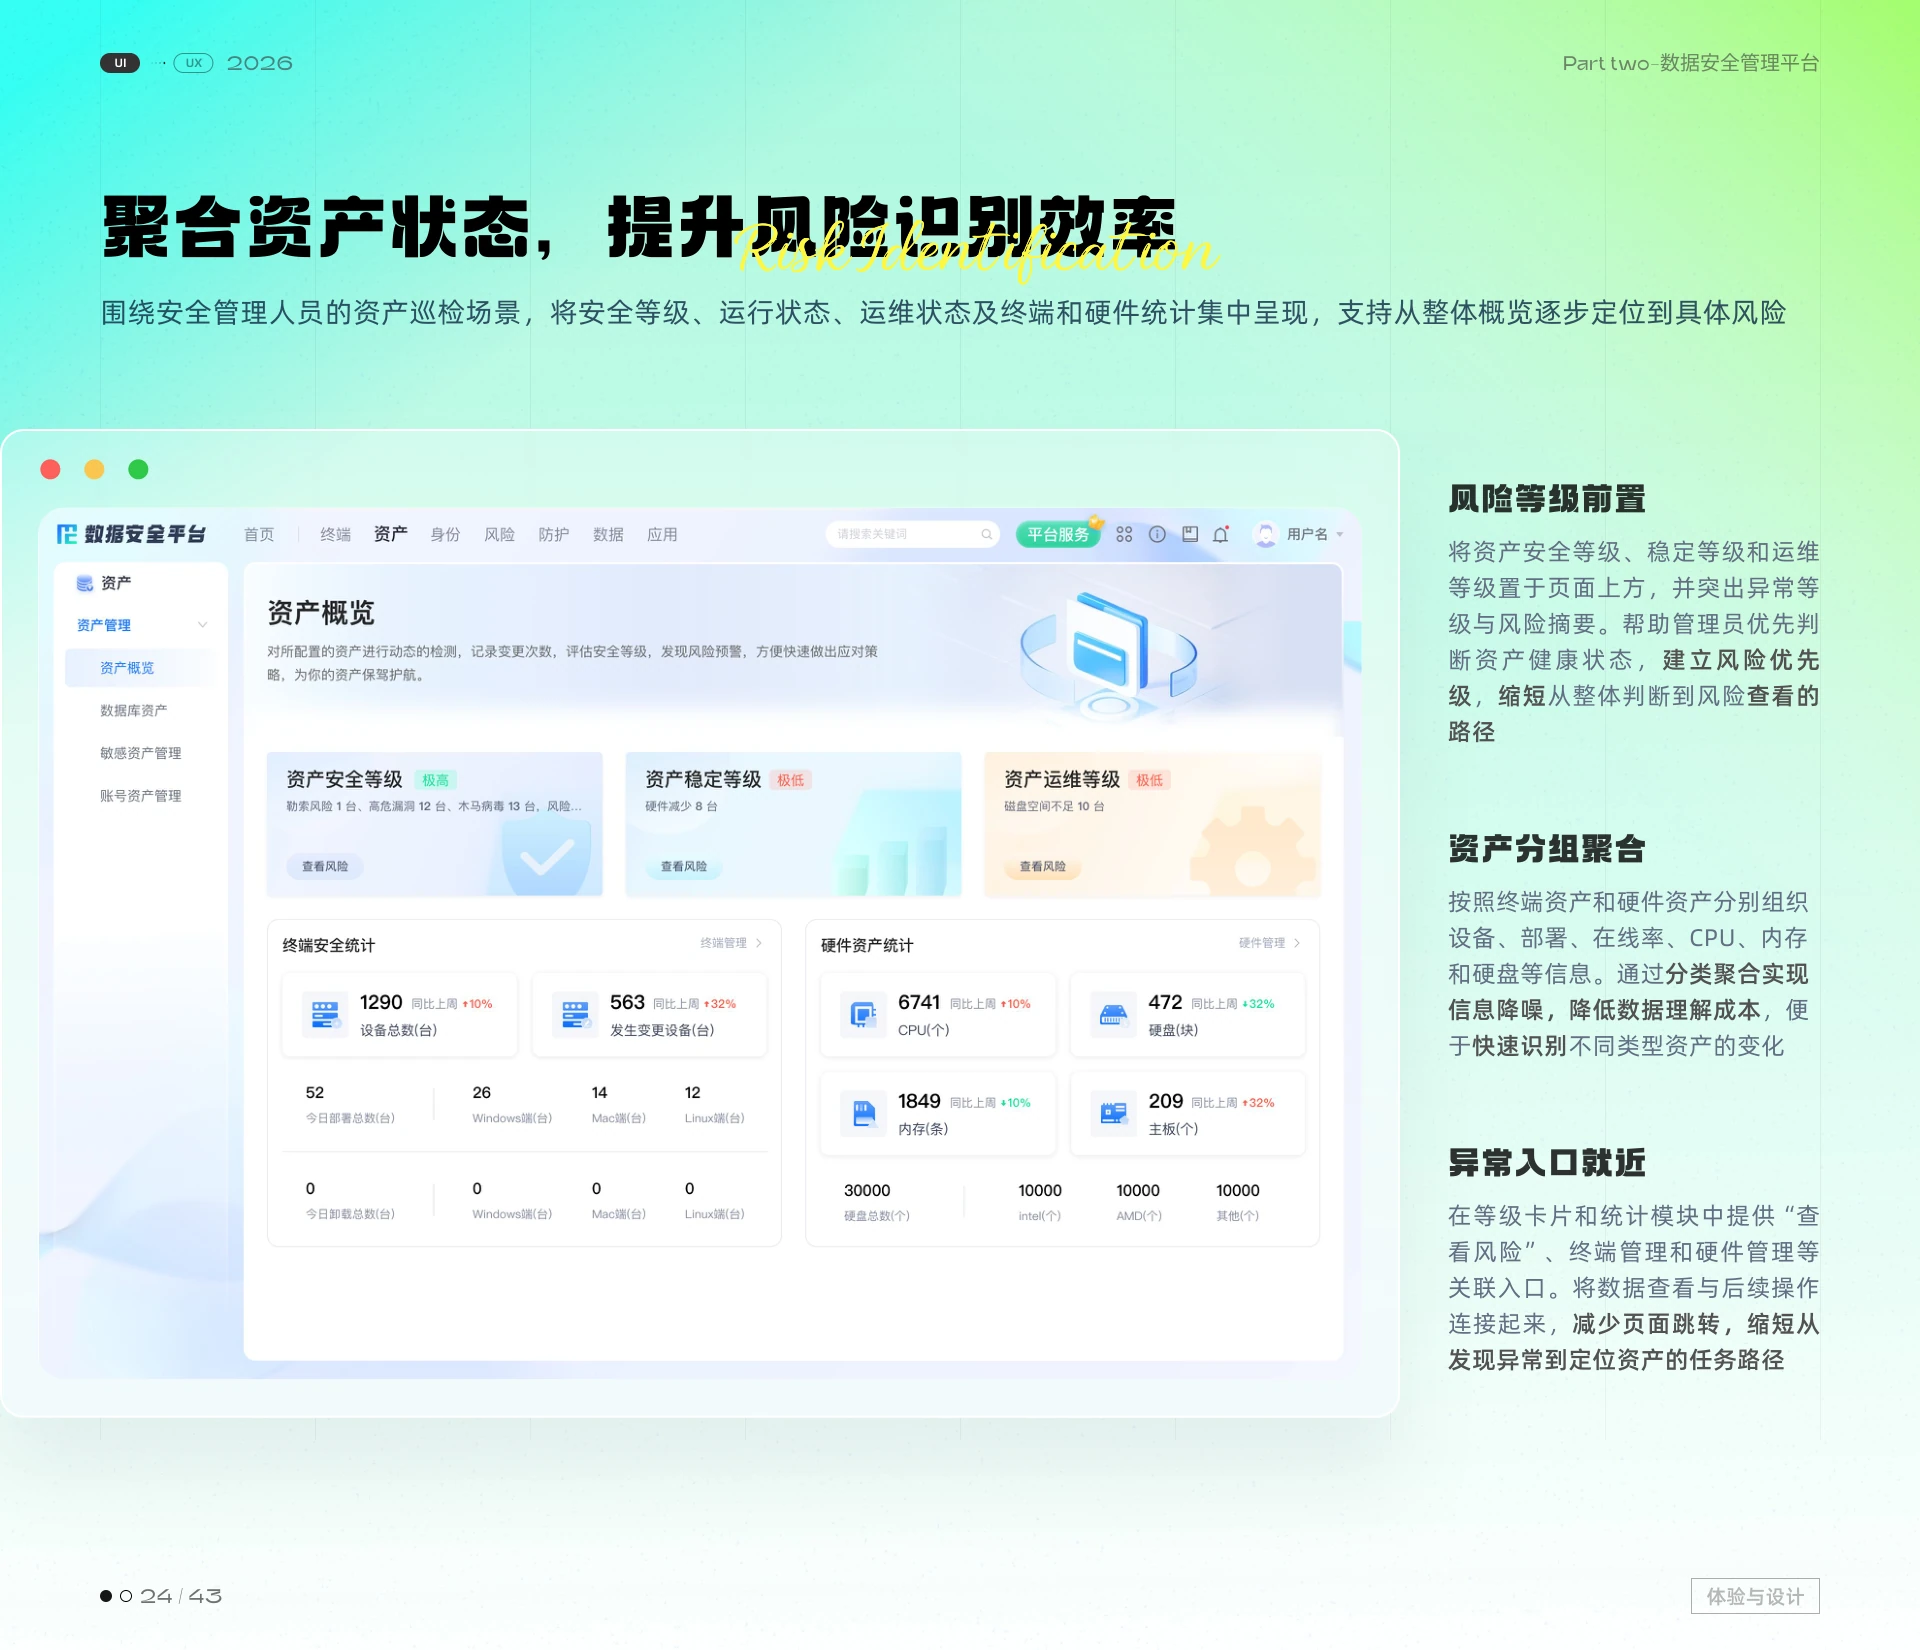The image size is (1920, 1650).
Task: Click the 设备总数 server icon
Action: click(x=324, y=1014)
